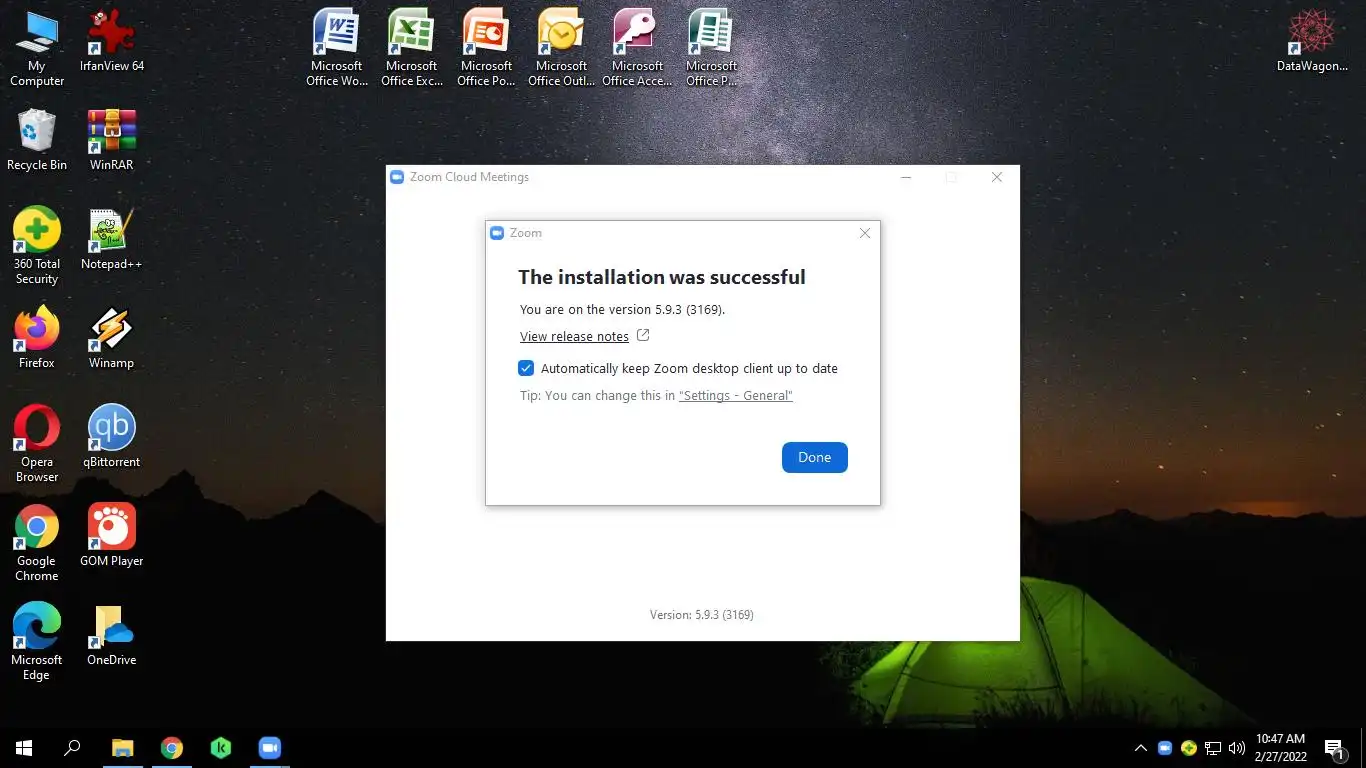Uncheck Automatically keep Zoom desktop client up to date
Image resolution: width=1366 pixels, height=768 pixels.
[526, 368]
